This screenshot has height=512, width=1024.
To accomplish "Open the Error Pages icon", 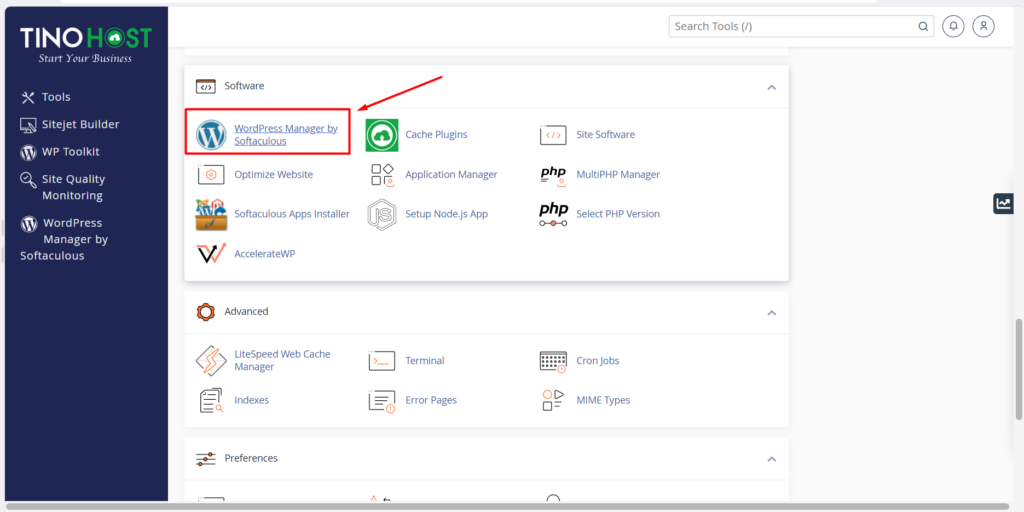I will pyautogui.click(x=382, y=400).
